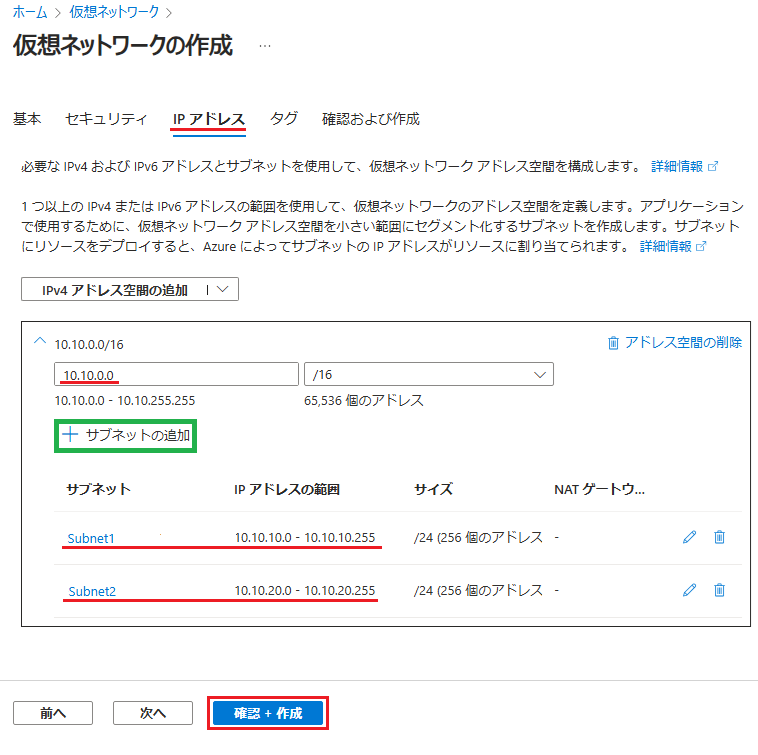
Task: Switch to the 基本 tab
Action: pyautogui.click(x=27, y=119)
